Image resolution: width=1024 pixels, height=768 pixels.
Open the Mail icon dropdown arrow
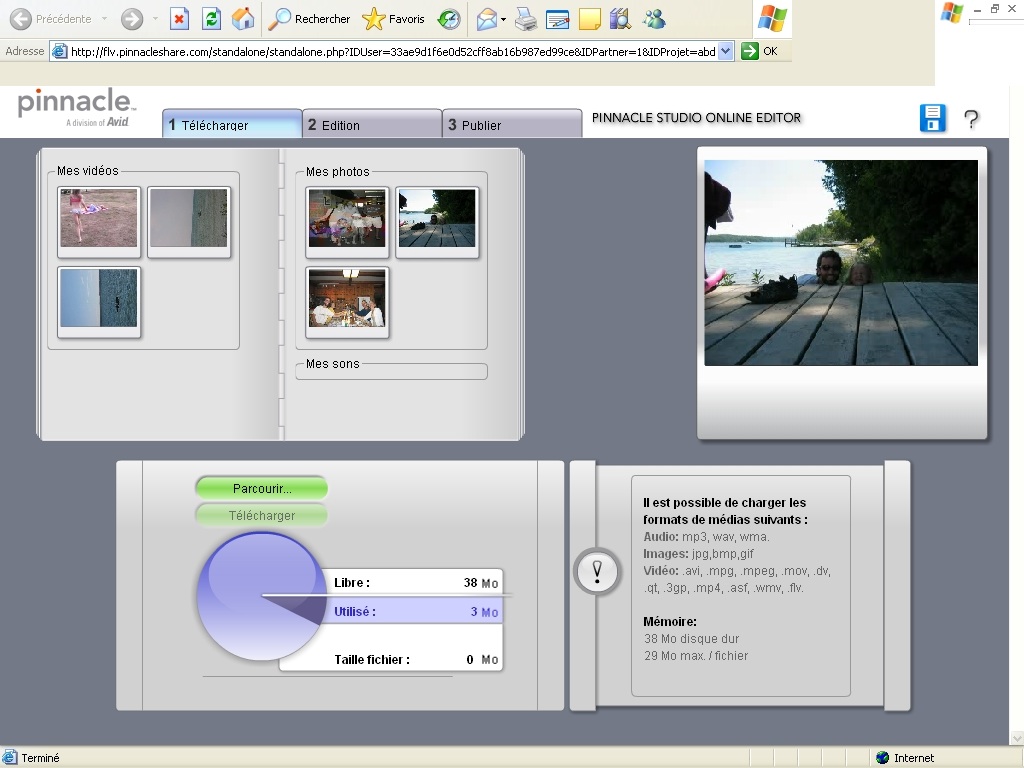[504, 19]
